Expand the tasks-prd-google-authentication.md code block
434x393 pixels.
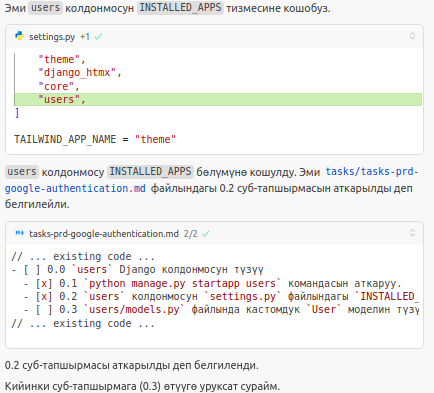coord(412,232)
